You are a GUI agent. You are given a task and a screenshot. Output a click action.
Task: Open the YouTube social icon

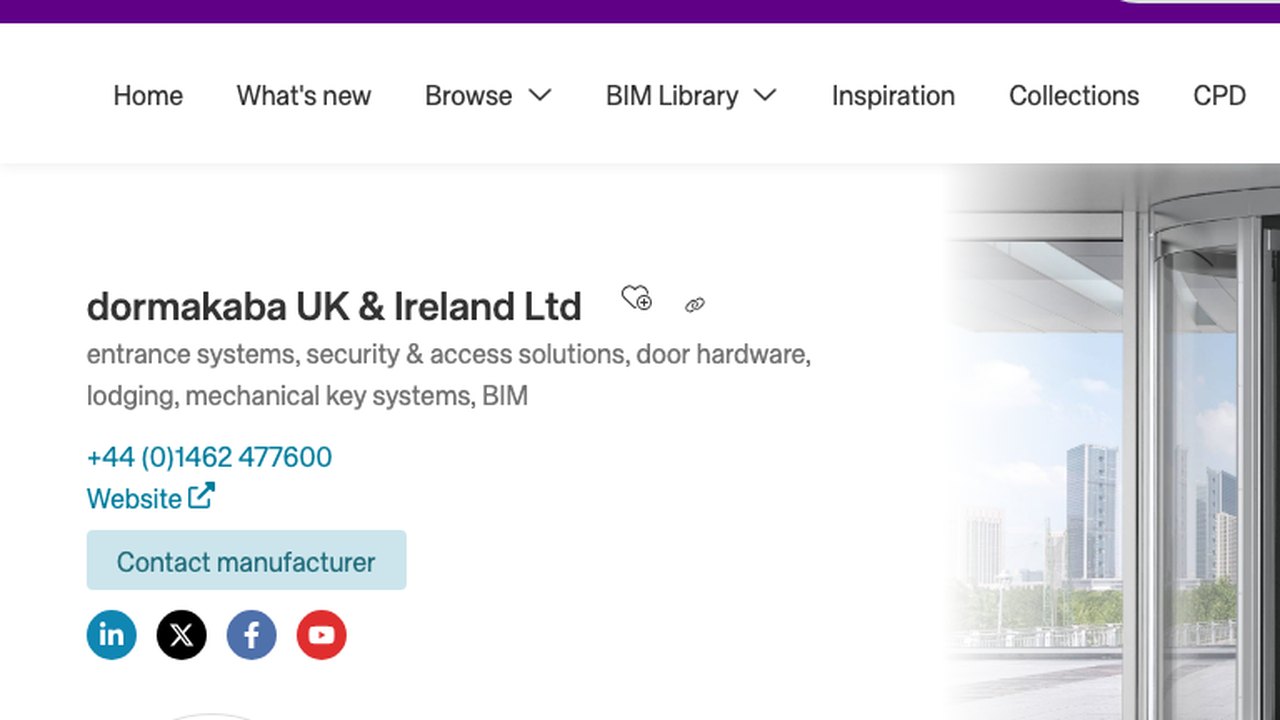pyautogui.click(x=322, y=635)
